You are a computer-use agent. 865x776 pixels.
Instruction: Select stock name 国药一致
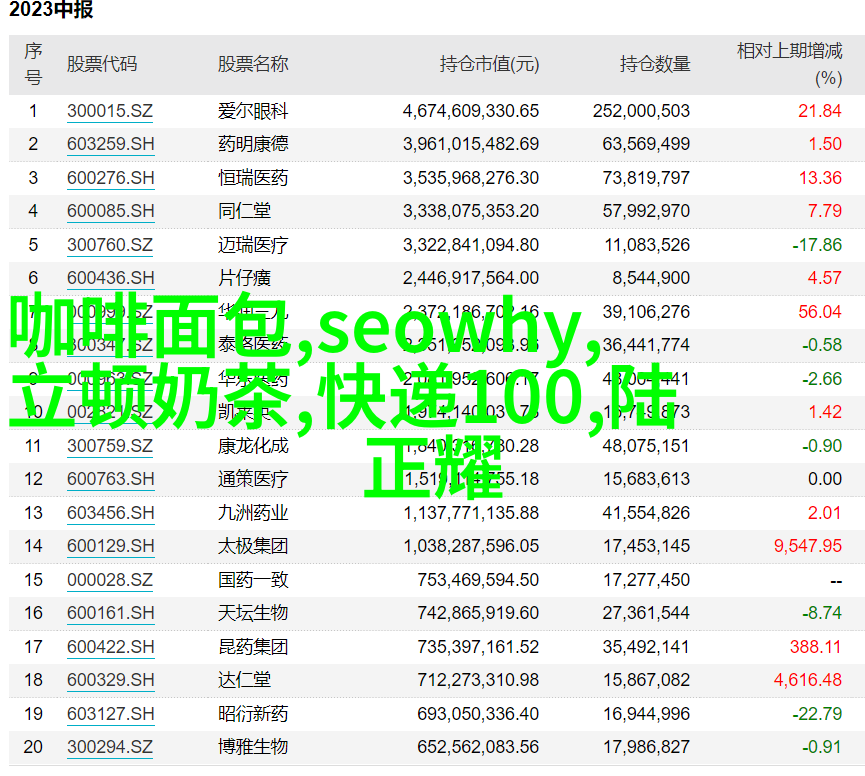tap(253, 580)
